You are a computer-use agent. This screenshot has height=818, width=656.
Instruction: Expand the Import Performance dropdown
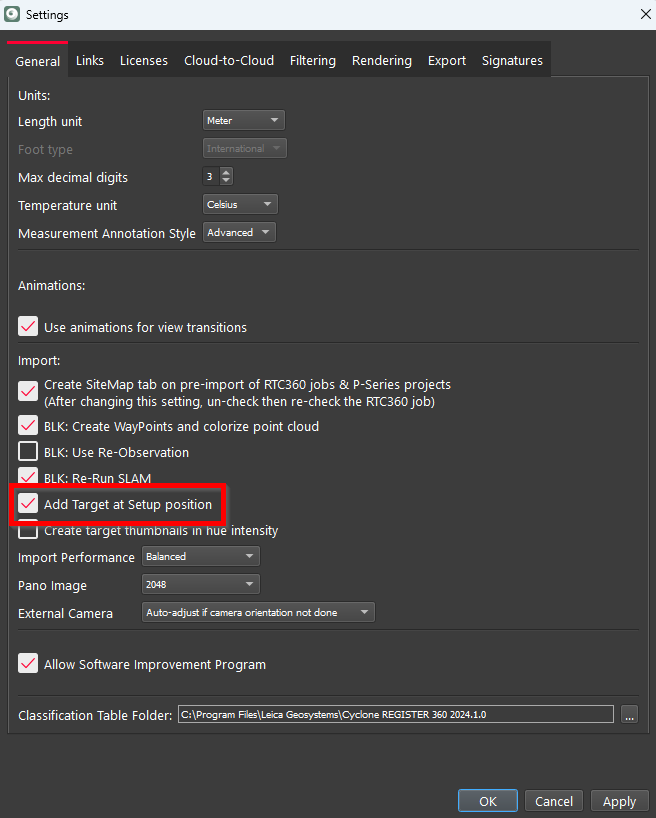(201, 557)
